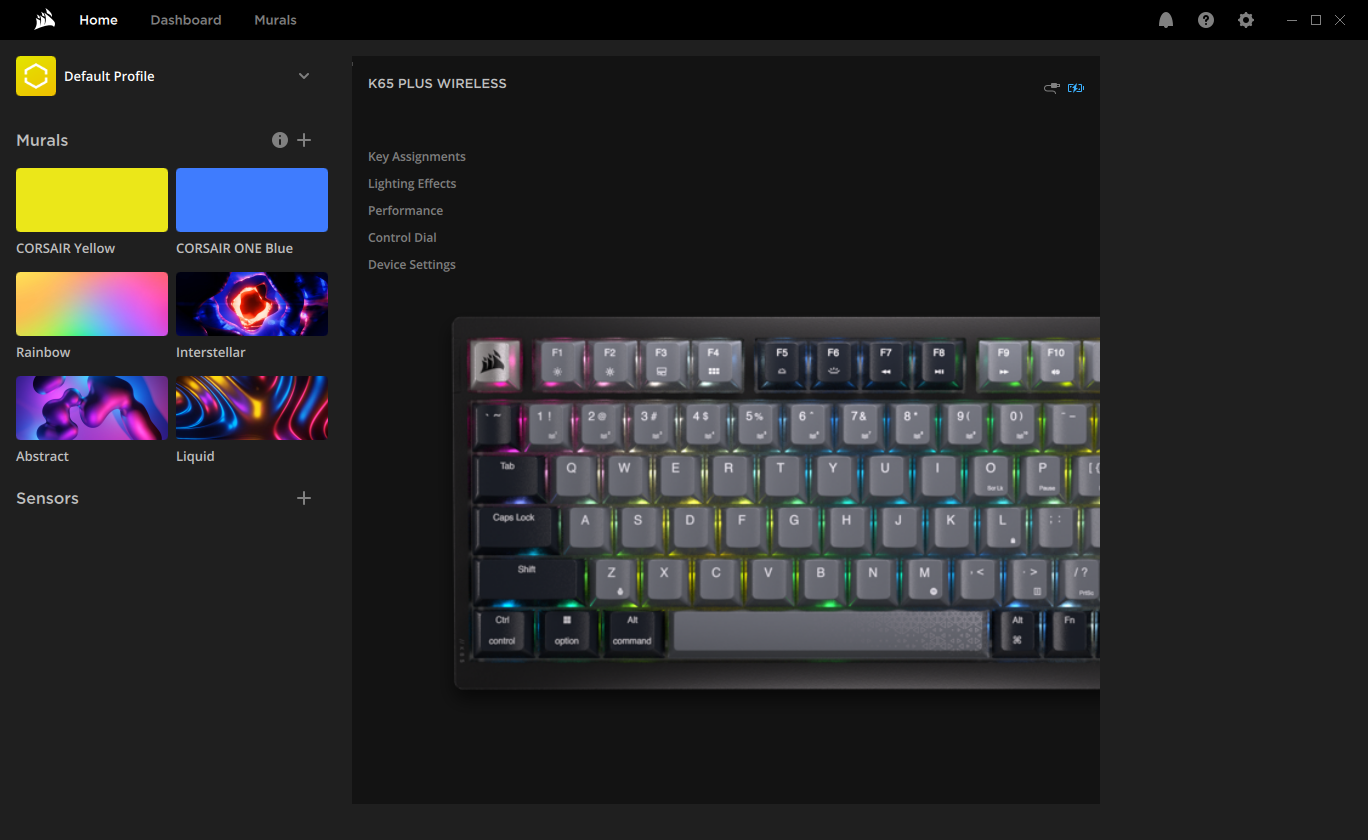The image size is (1368, 840).
Task: Click the Sensors section heading
Action: pyautogui.click(x=47, y=498)
